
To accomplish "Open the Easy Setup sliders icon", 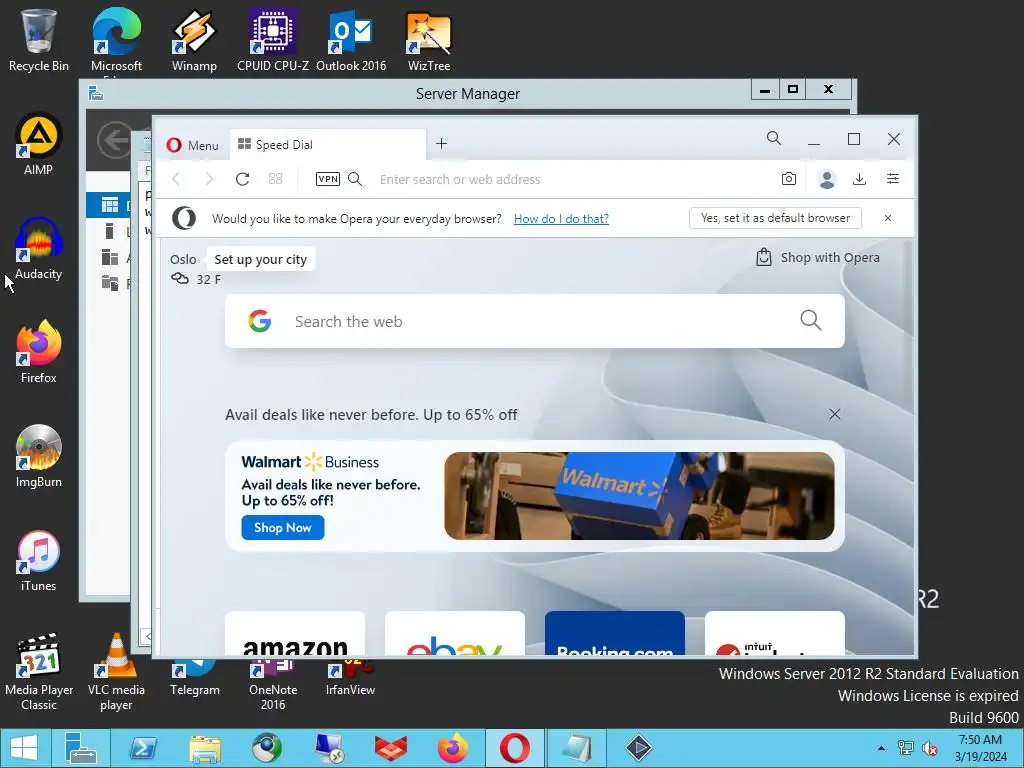I will [x=893, y=179].
